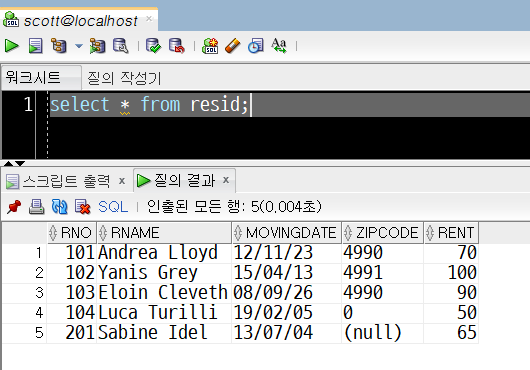This screenshot has width=530, height=370.
Task: Pin the results with the red pushpin icon
Action: 14,207
